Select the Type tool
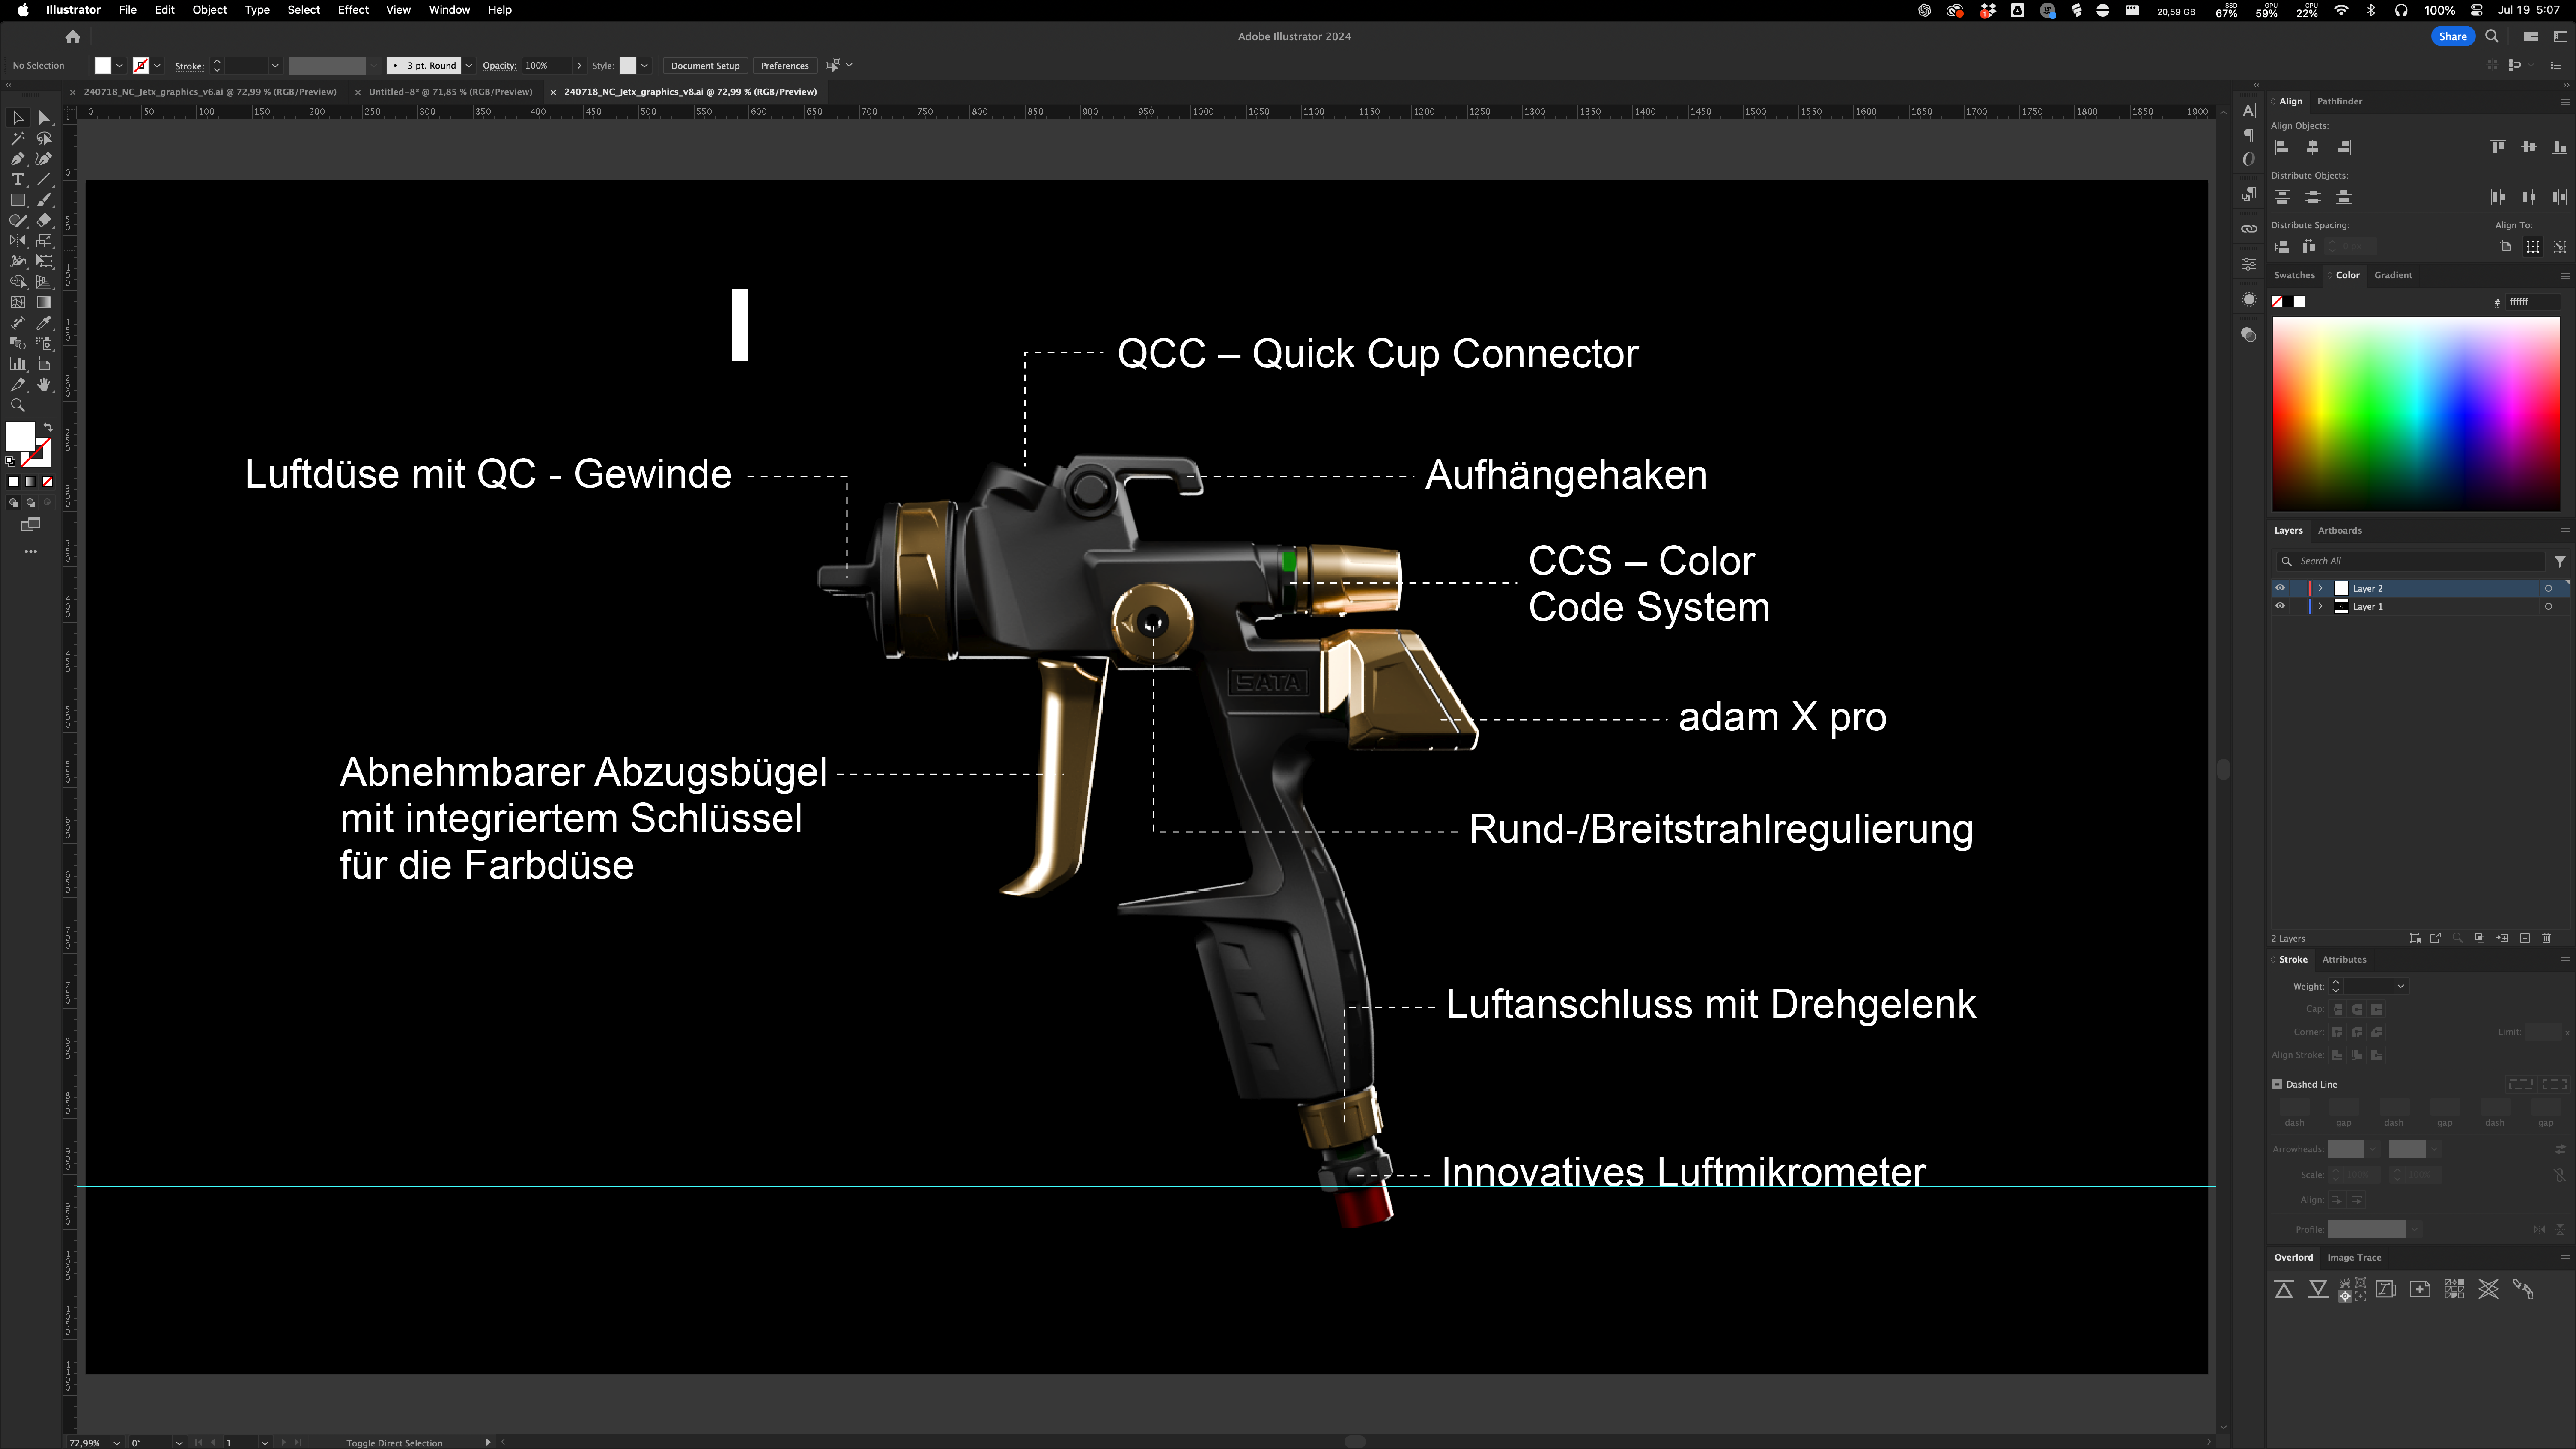This screenshot has width=2576, height=1449. pos(17,180)
